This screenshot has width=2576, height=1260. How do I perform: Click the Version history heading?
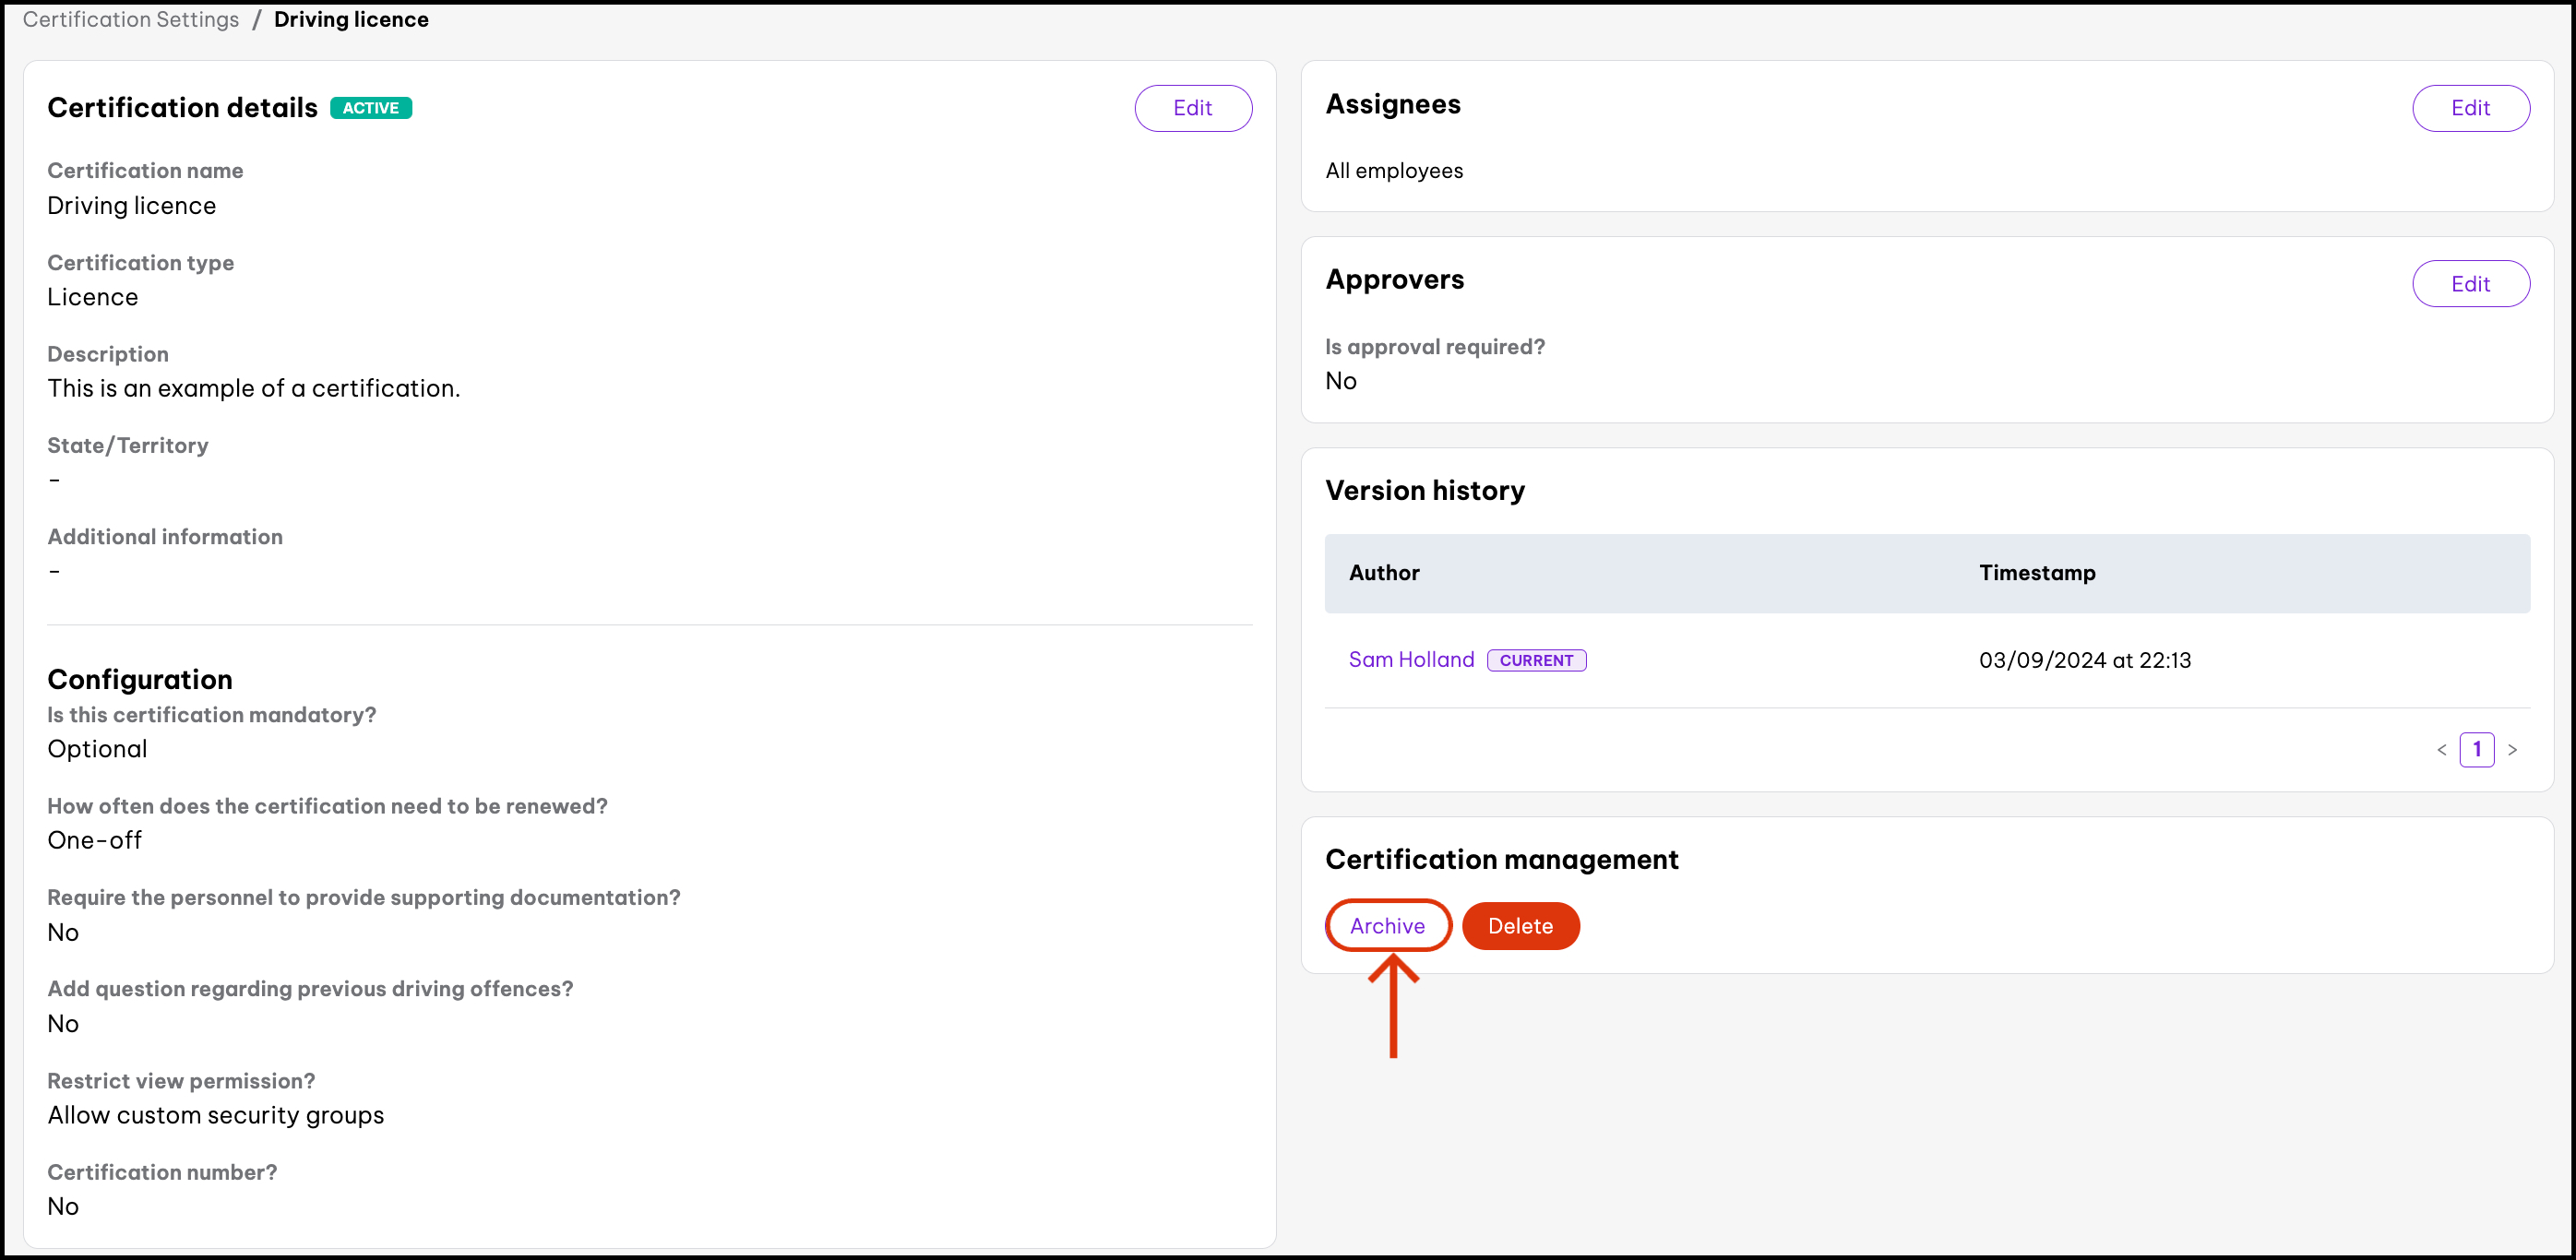click(1424, 491)
